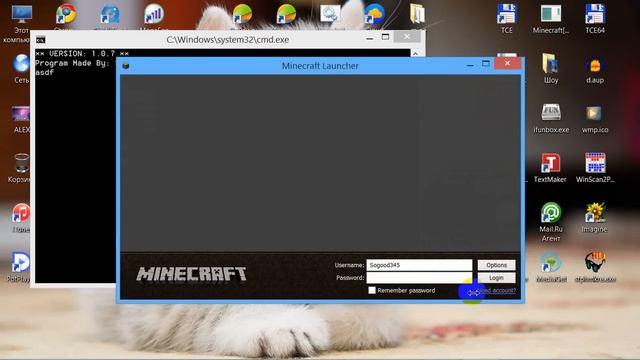The width and height of the screenshot is (640, 360).
Task: Focus the Username field containing Sogood345
Action: pos(419,265)
